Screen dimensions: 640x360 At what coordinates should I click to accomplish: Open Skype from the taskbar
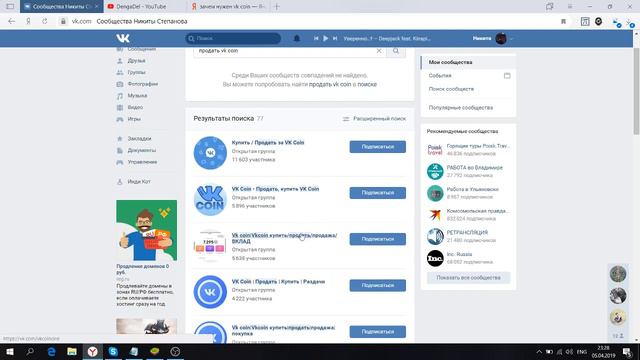click(113, 351)
